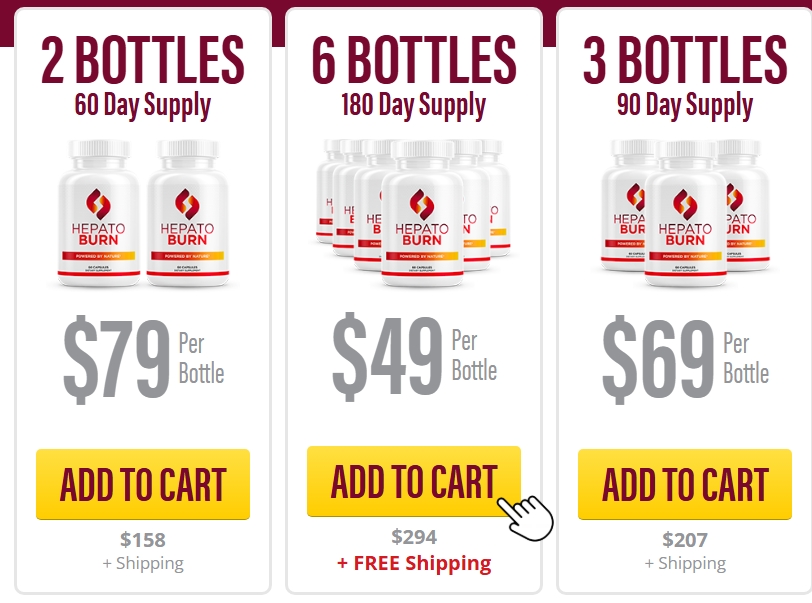This screenshot has width=812, height=603.
Task: Click the $294 total price
Action: tap(414, 537)
